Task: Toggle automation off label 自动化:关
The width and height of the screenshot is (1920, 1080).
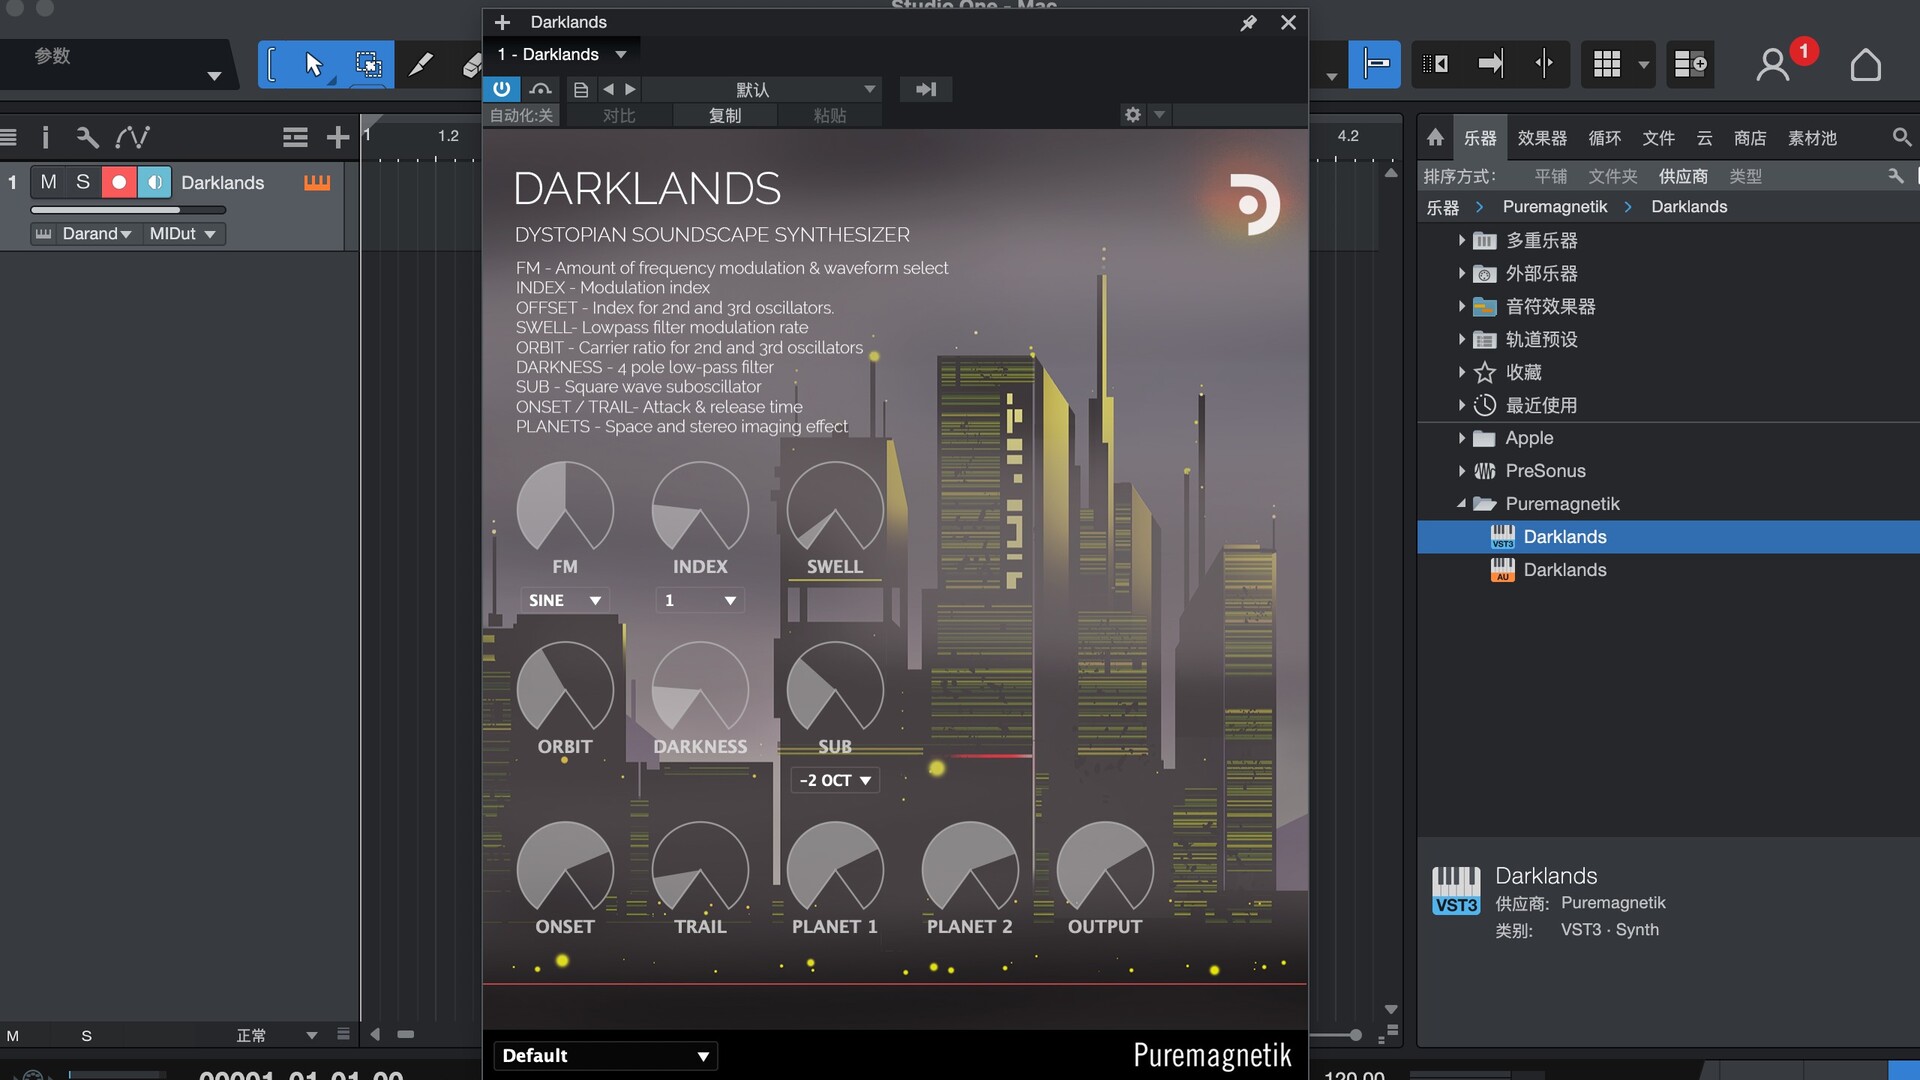Action: tap(521, 115)
